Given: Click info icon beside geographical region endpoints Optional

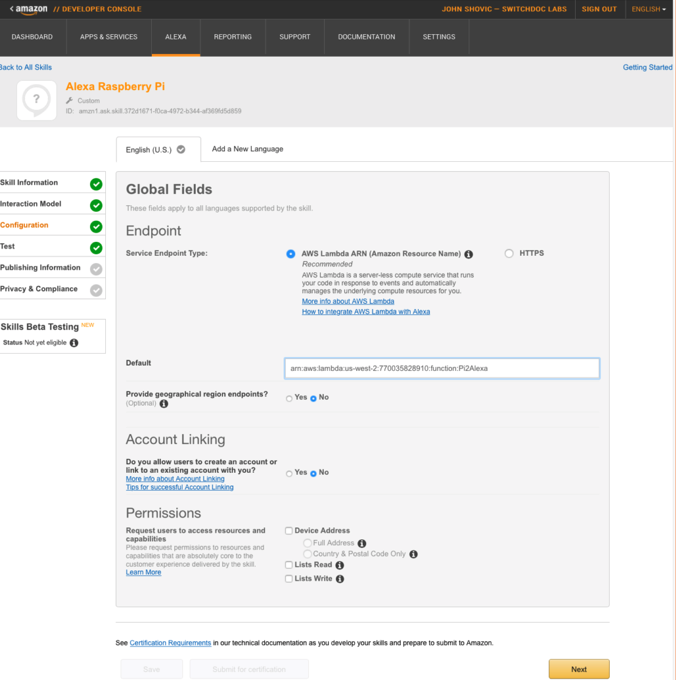Looking at the screenshot, I should [164, 404].
